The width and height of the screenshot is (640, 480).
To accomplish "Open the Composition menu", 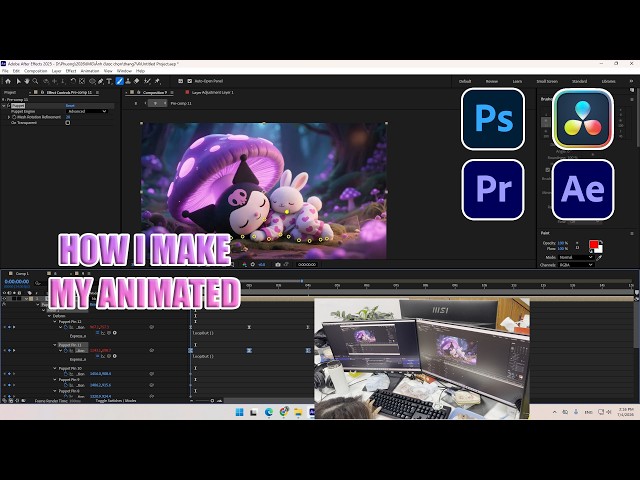I will point(36,71).
